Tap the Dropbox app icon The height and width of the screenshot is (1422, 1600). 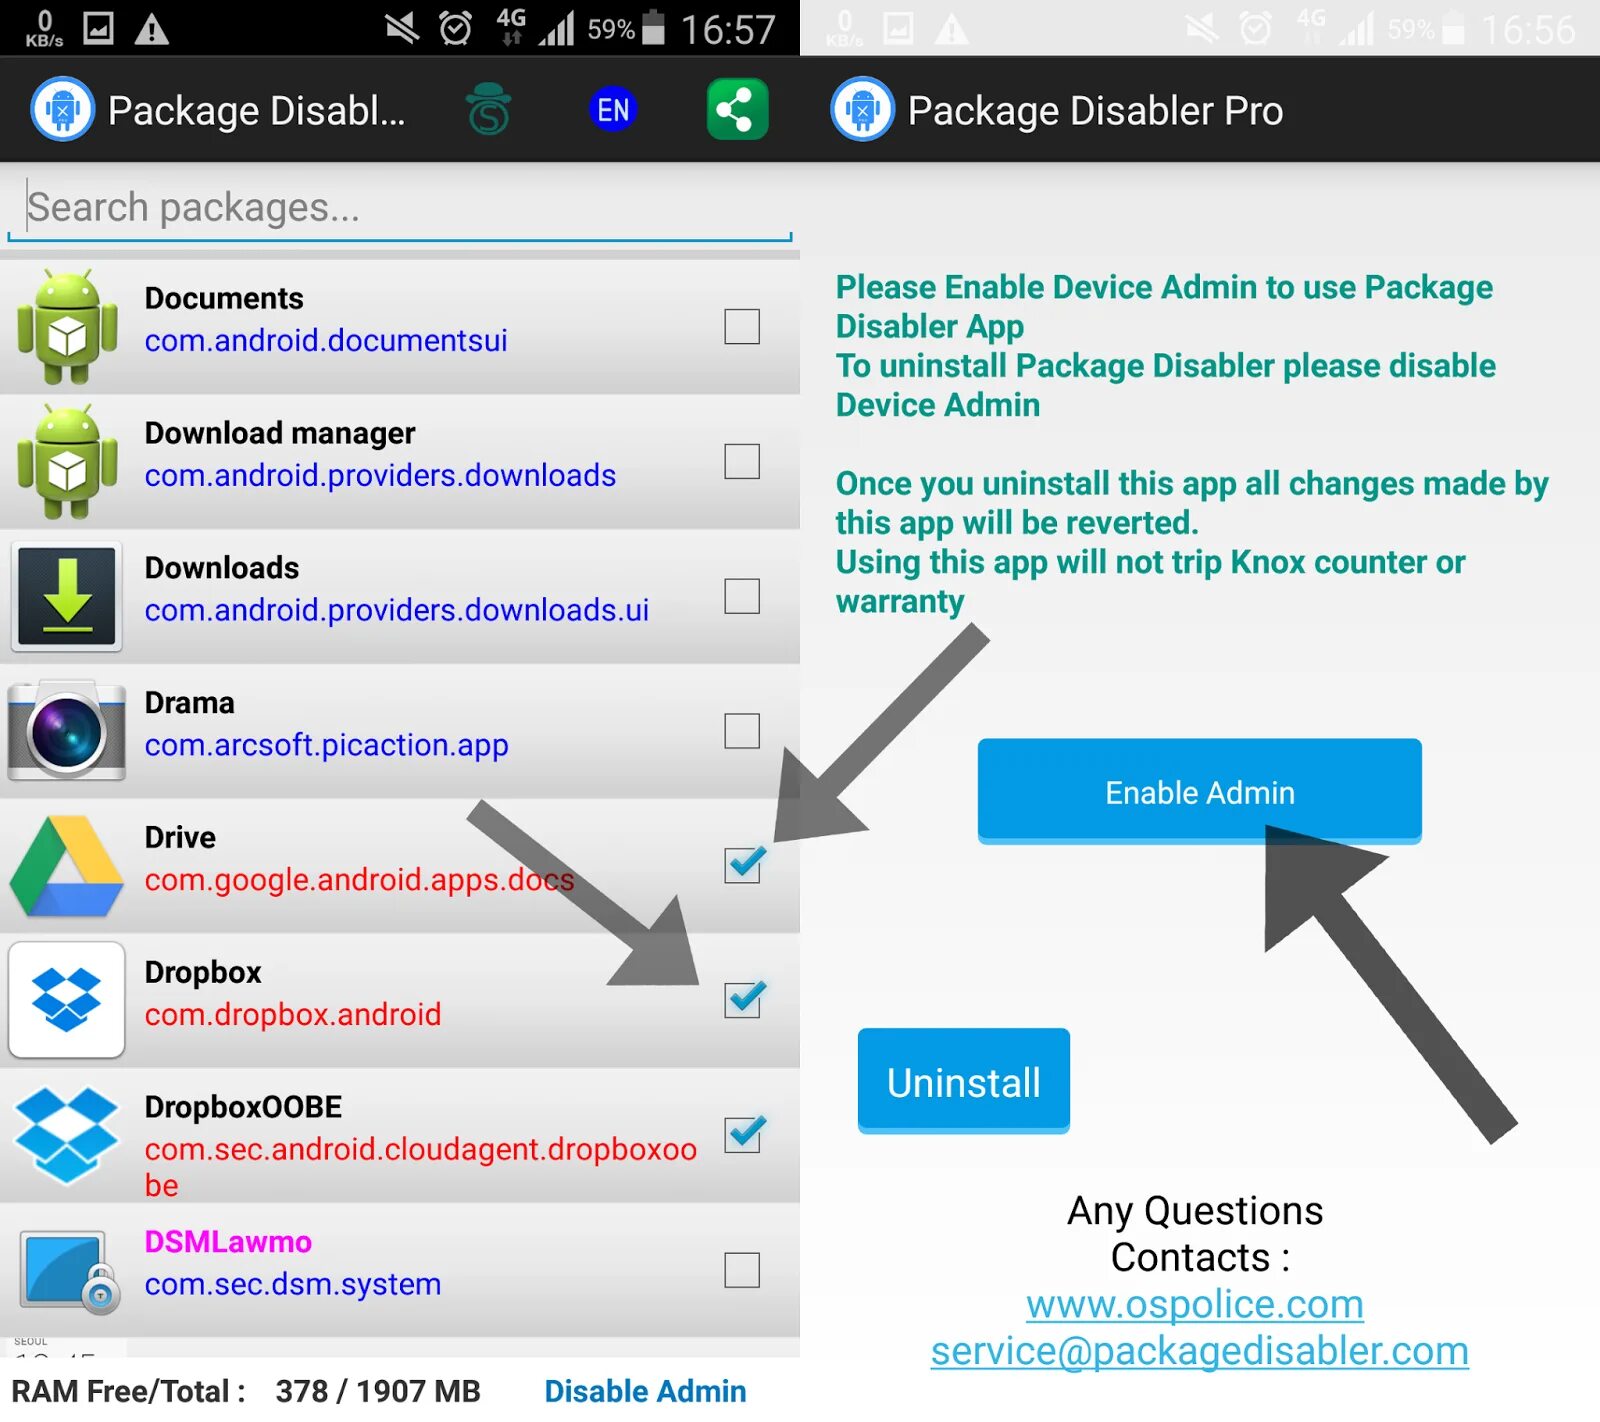tap(67, 1000)
